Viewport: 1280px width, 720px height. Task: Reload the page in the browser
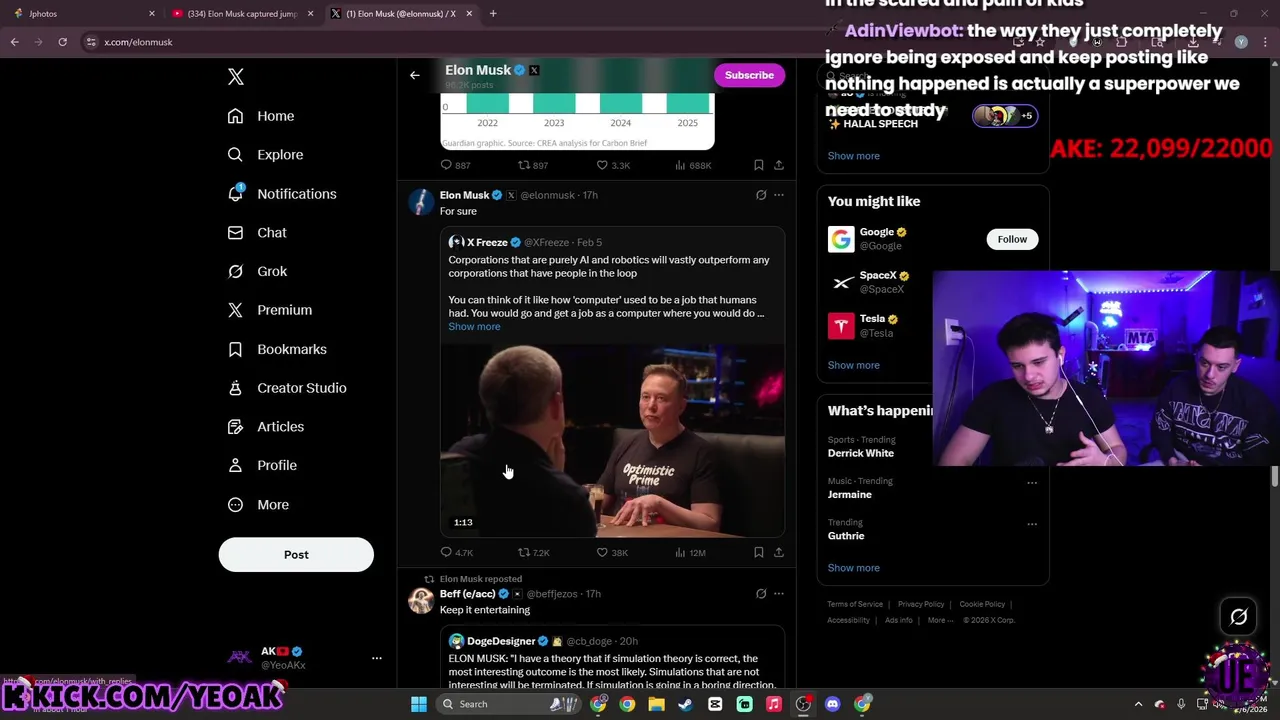click(x=62, y=42)
